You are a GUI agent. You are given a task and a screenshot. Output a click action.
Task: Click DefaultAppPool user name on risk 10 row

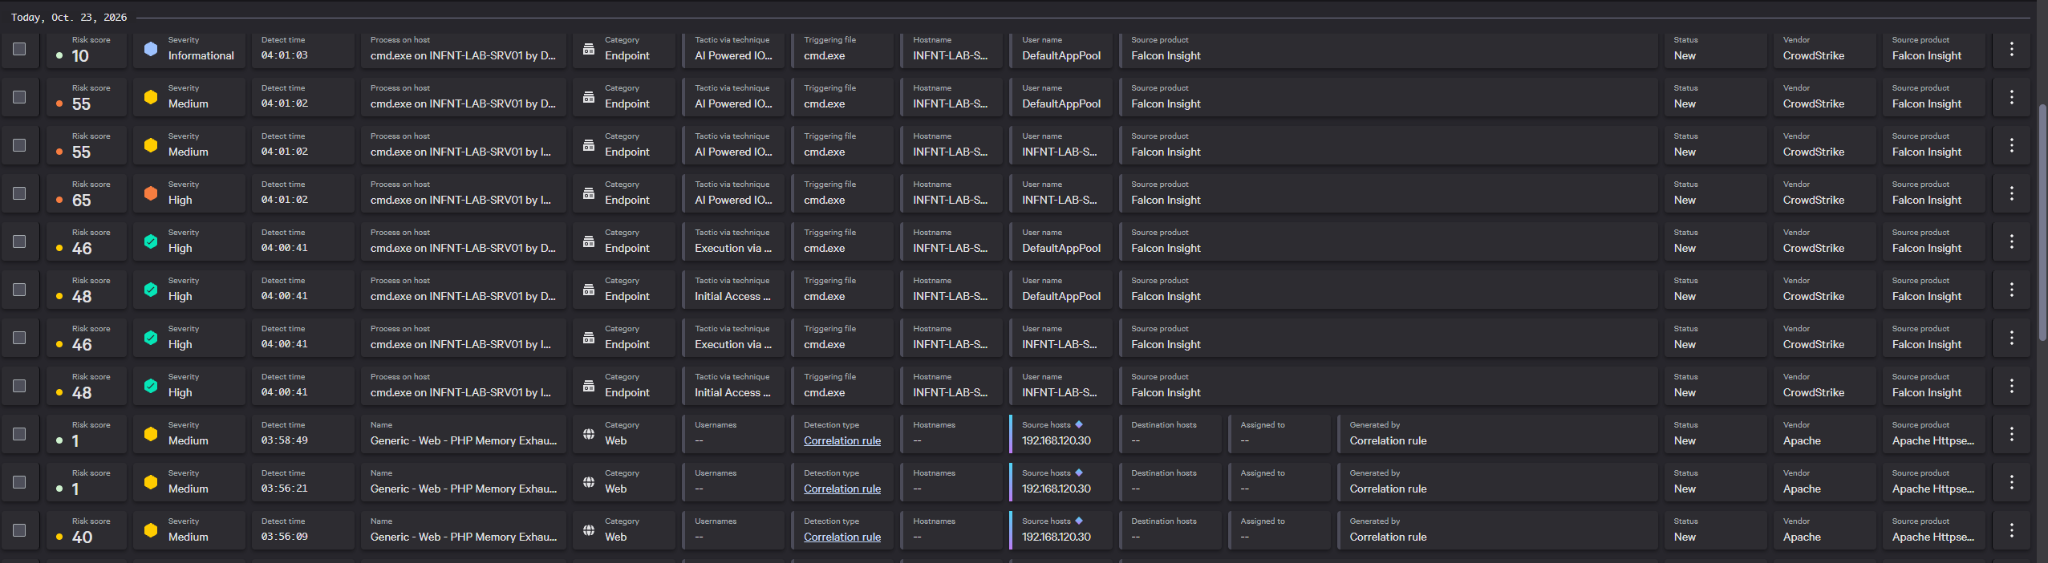coord(1061,56)
